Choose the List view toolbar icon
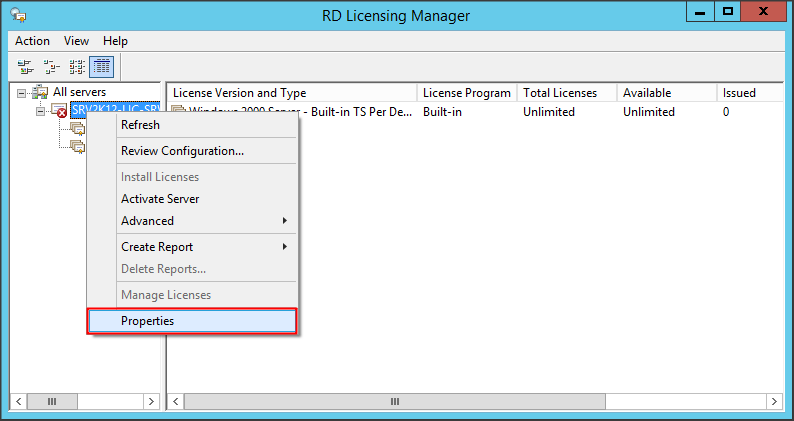This screenshot has height=421, width=794. tap(76, 67)
